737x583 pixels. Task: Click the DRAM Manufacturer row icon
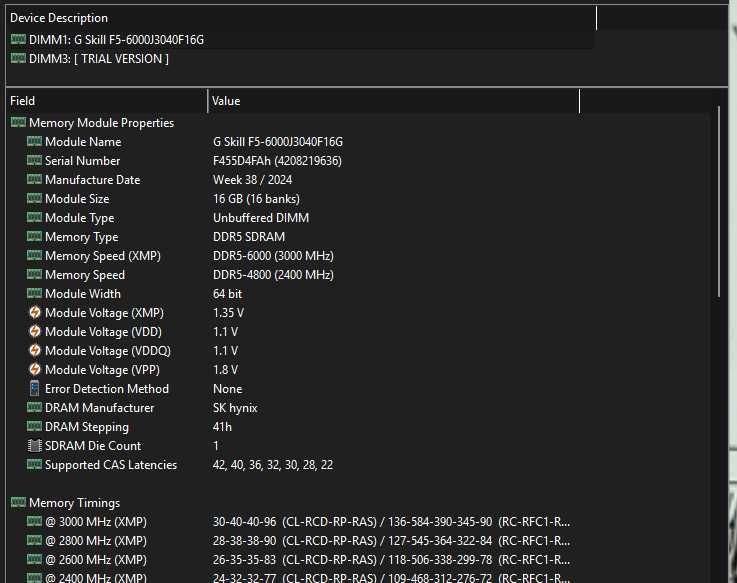point(34,407)
